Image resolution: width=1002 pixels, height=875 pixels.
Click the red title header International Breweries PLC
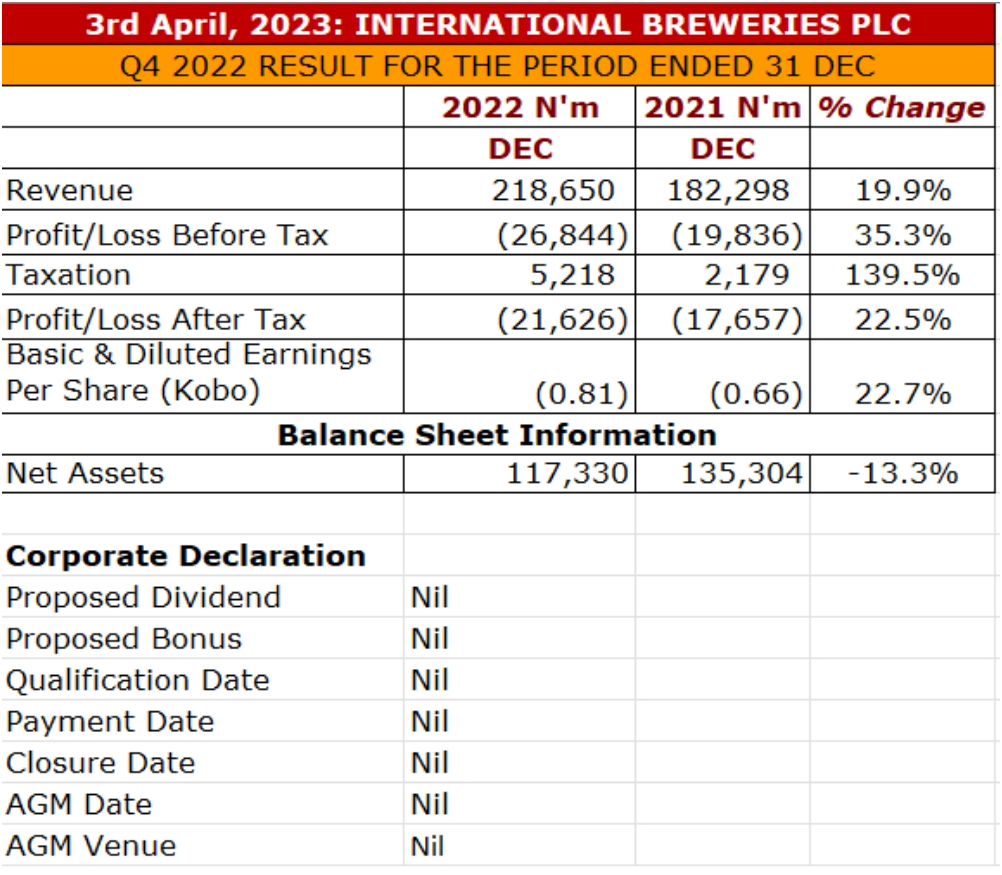pos(499,24)
